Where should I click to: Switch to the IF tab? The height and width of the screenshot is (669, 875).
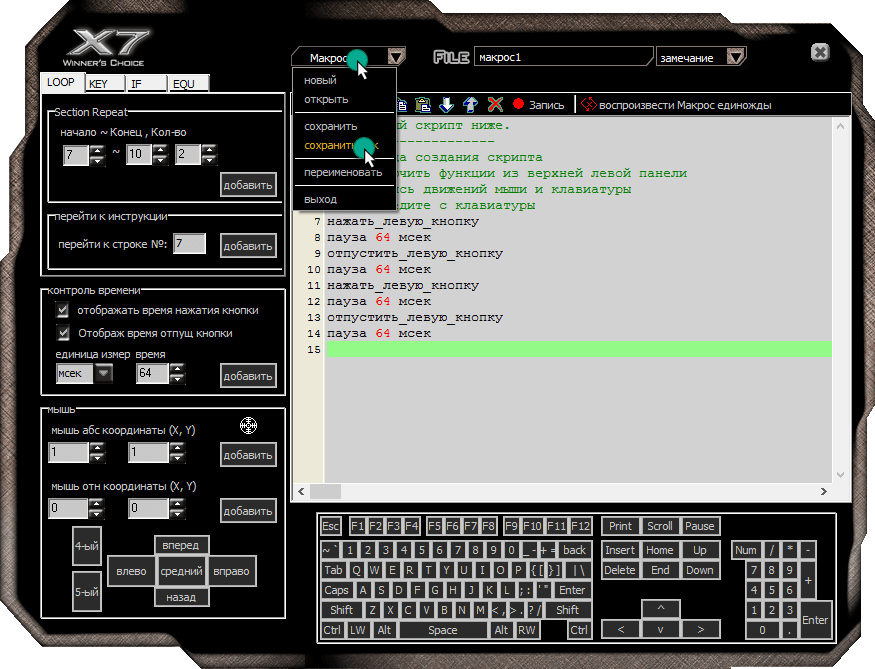tap(146, 84)
